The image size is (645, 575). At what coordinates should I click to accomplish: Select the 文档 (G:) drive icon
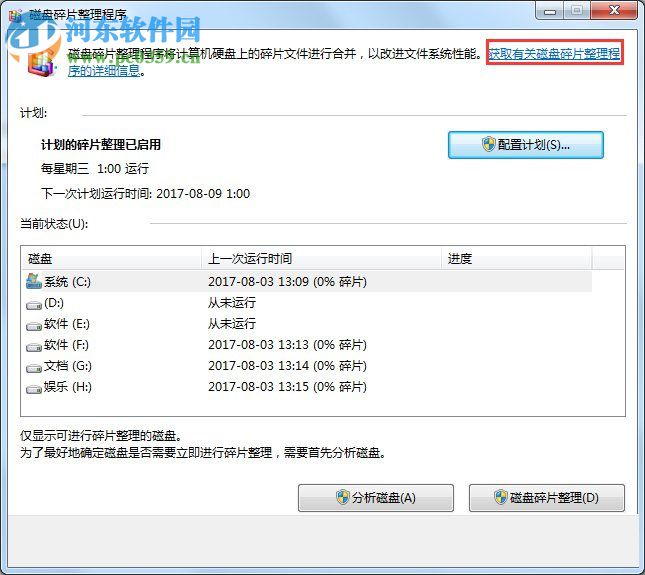[x=34, y=368]
